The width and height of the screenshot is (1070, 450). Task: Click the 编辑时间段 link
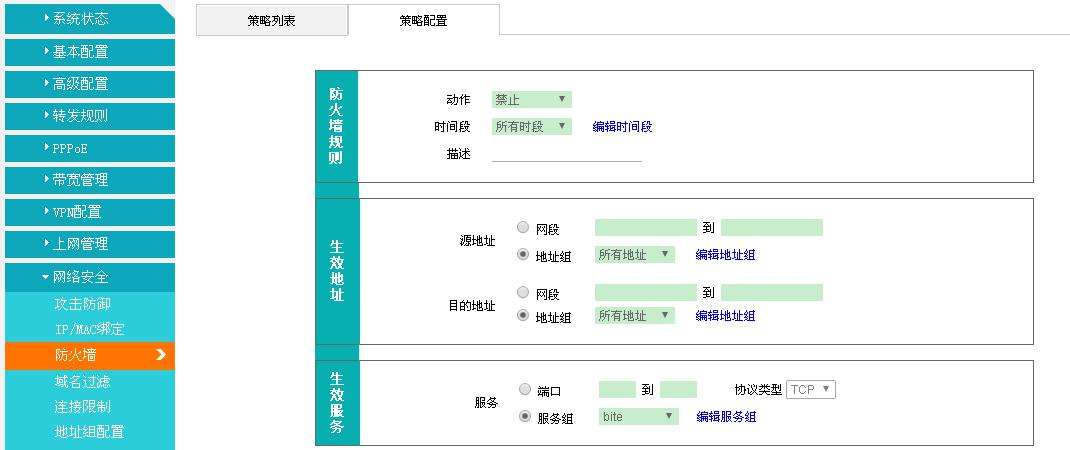pyautogui.click(x=622, y=127)
